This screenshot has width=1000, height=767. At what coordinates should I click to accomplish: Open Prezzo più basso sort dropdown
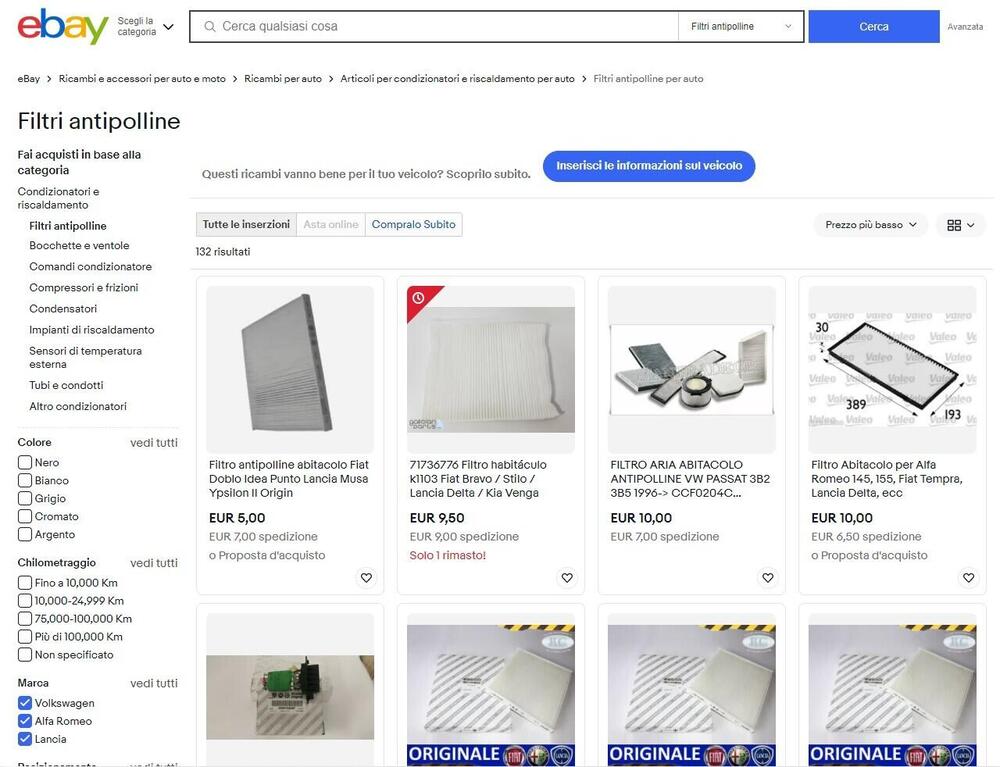coord(871,225)
